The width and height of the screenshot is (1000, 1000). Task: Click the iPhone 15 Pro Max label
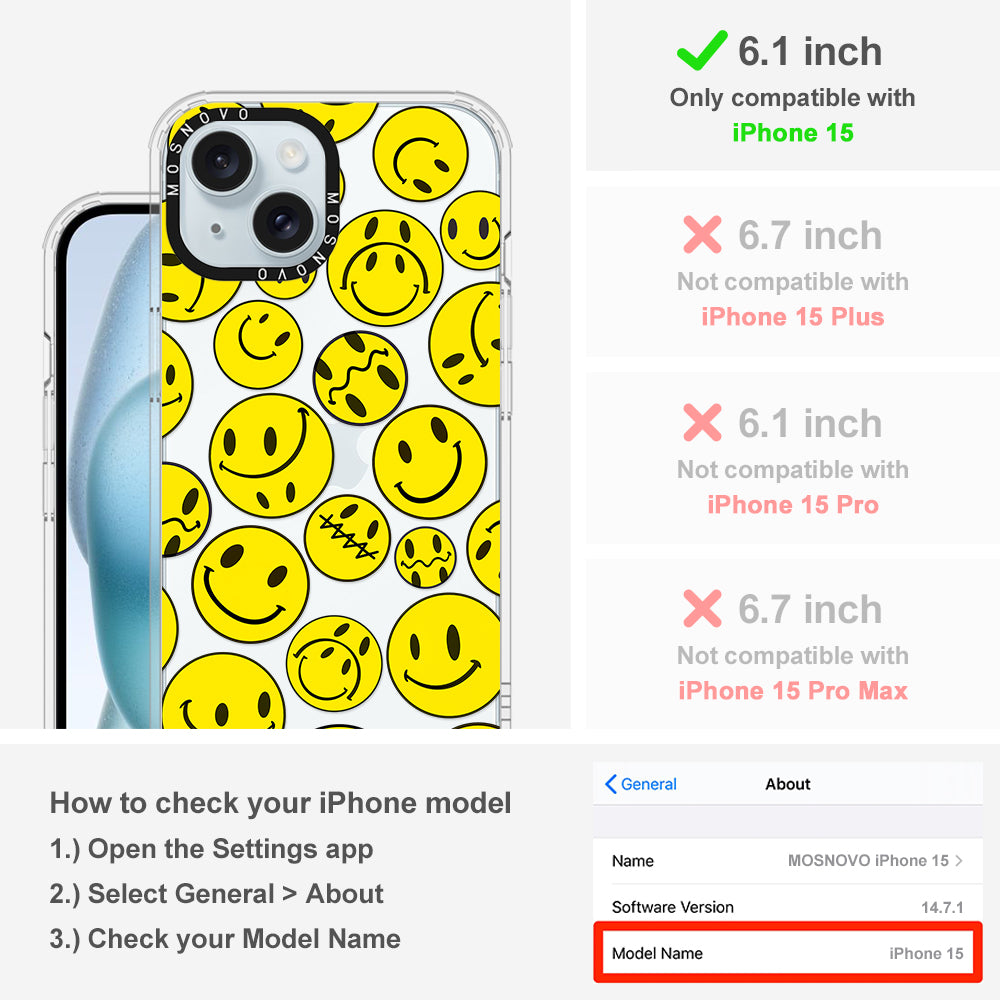coord(793,691)
